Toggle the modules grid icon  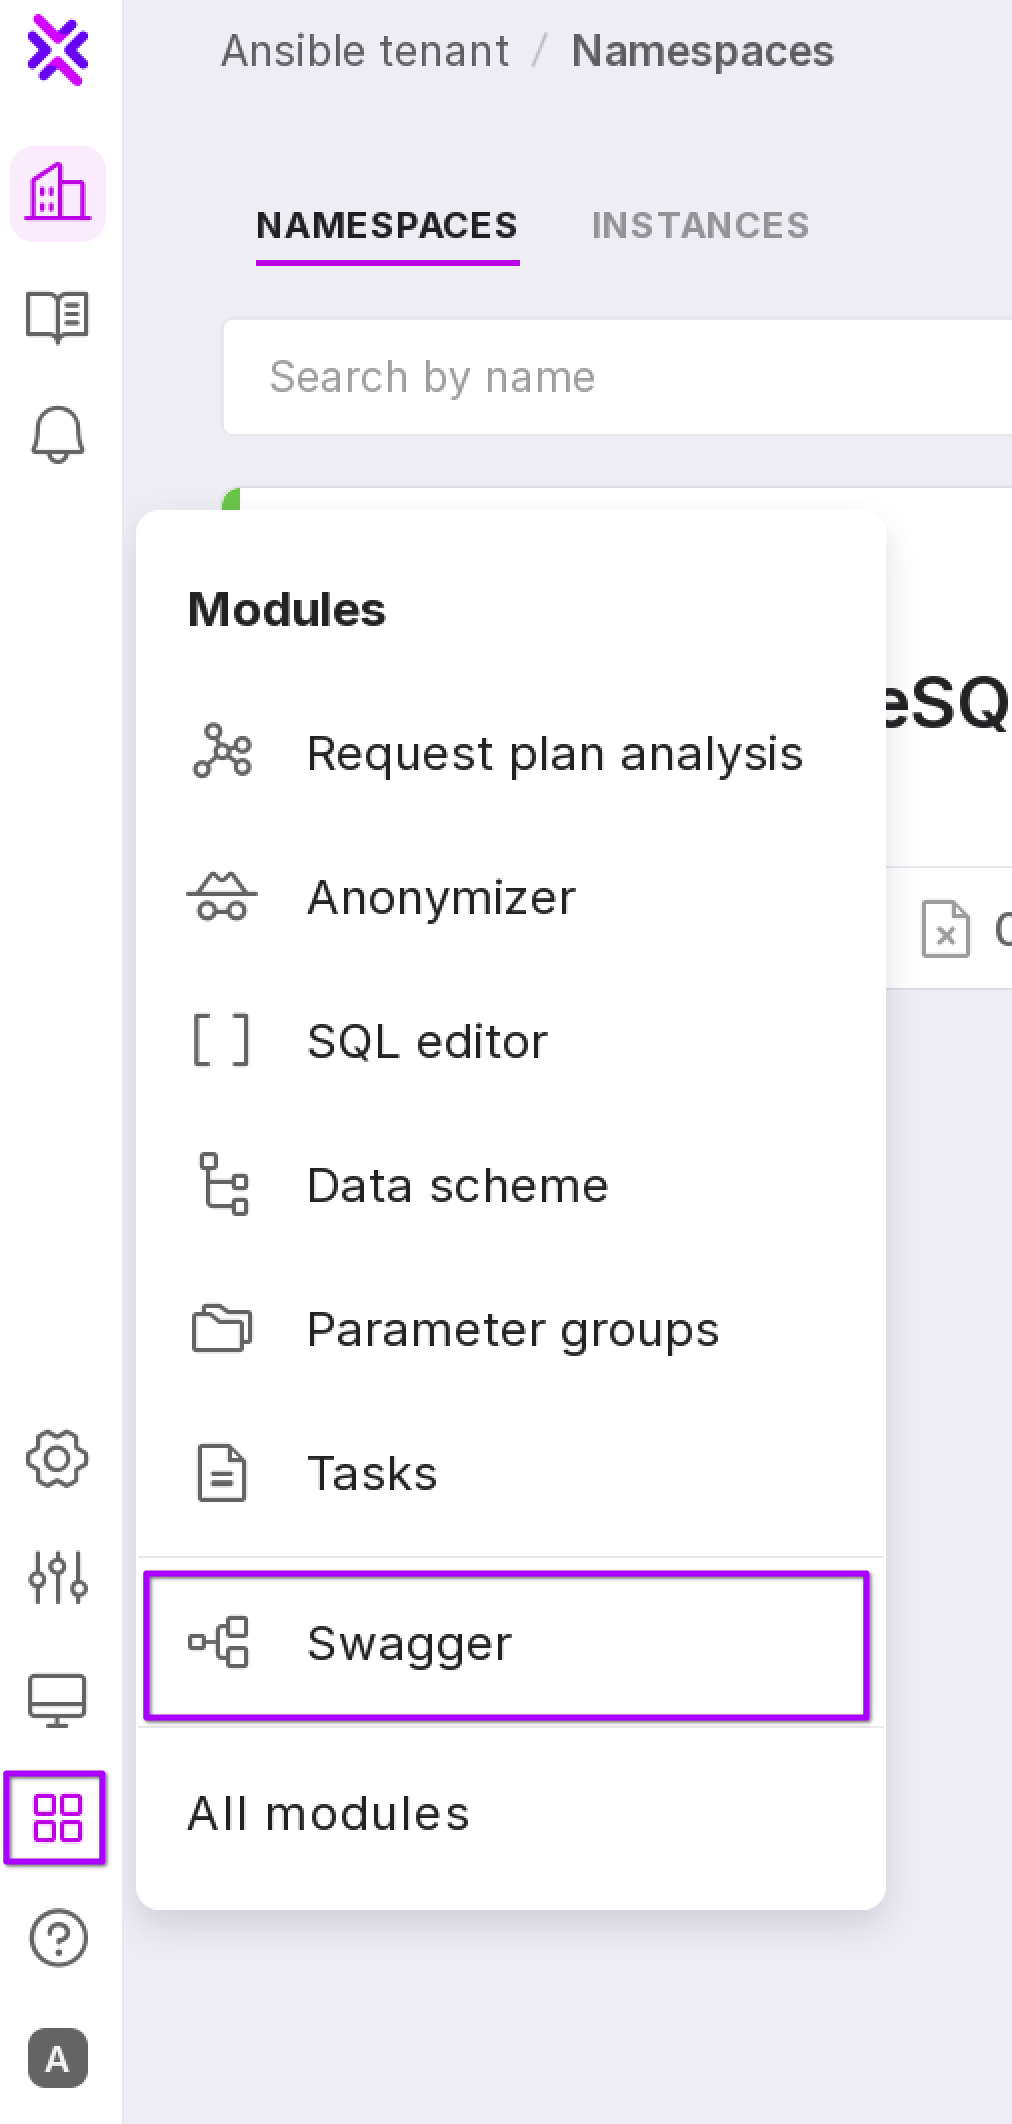(x=57, y=1818)
